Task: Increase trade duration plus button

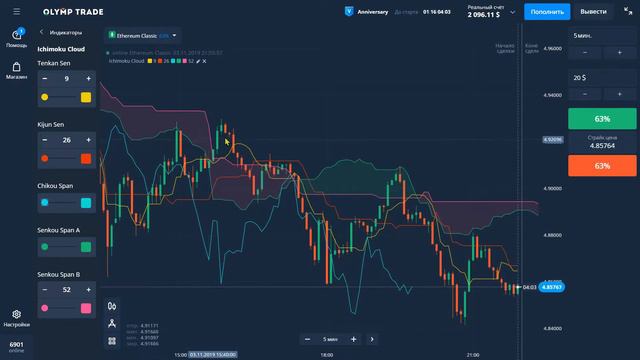Action: [x=619, y=52]
